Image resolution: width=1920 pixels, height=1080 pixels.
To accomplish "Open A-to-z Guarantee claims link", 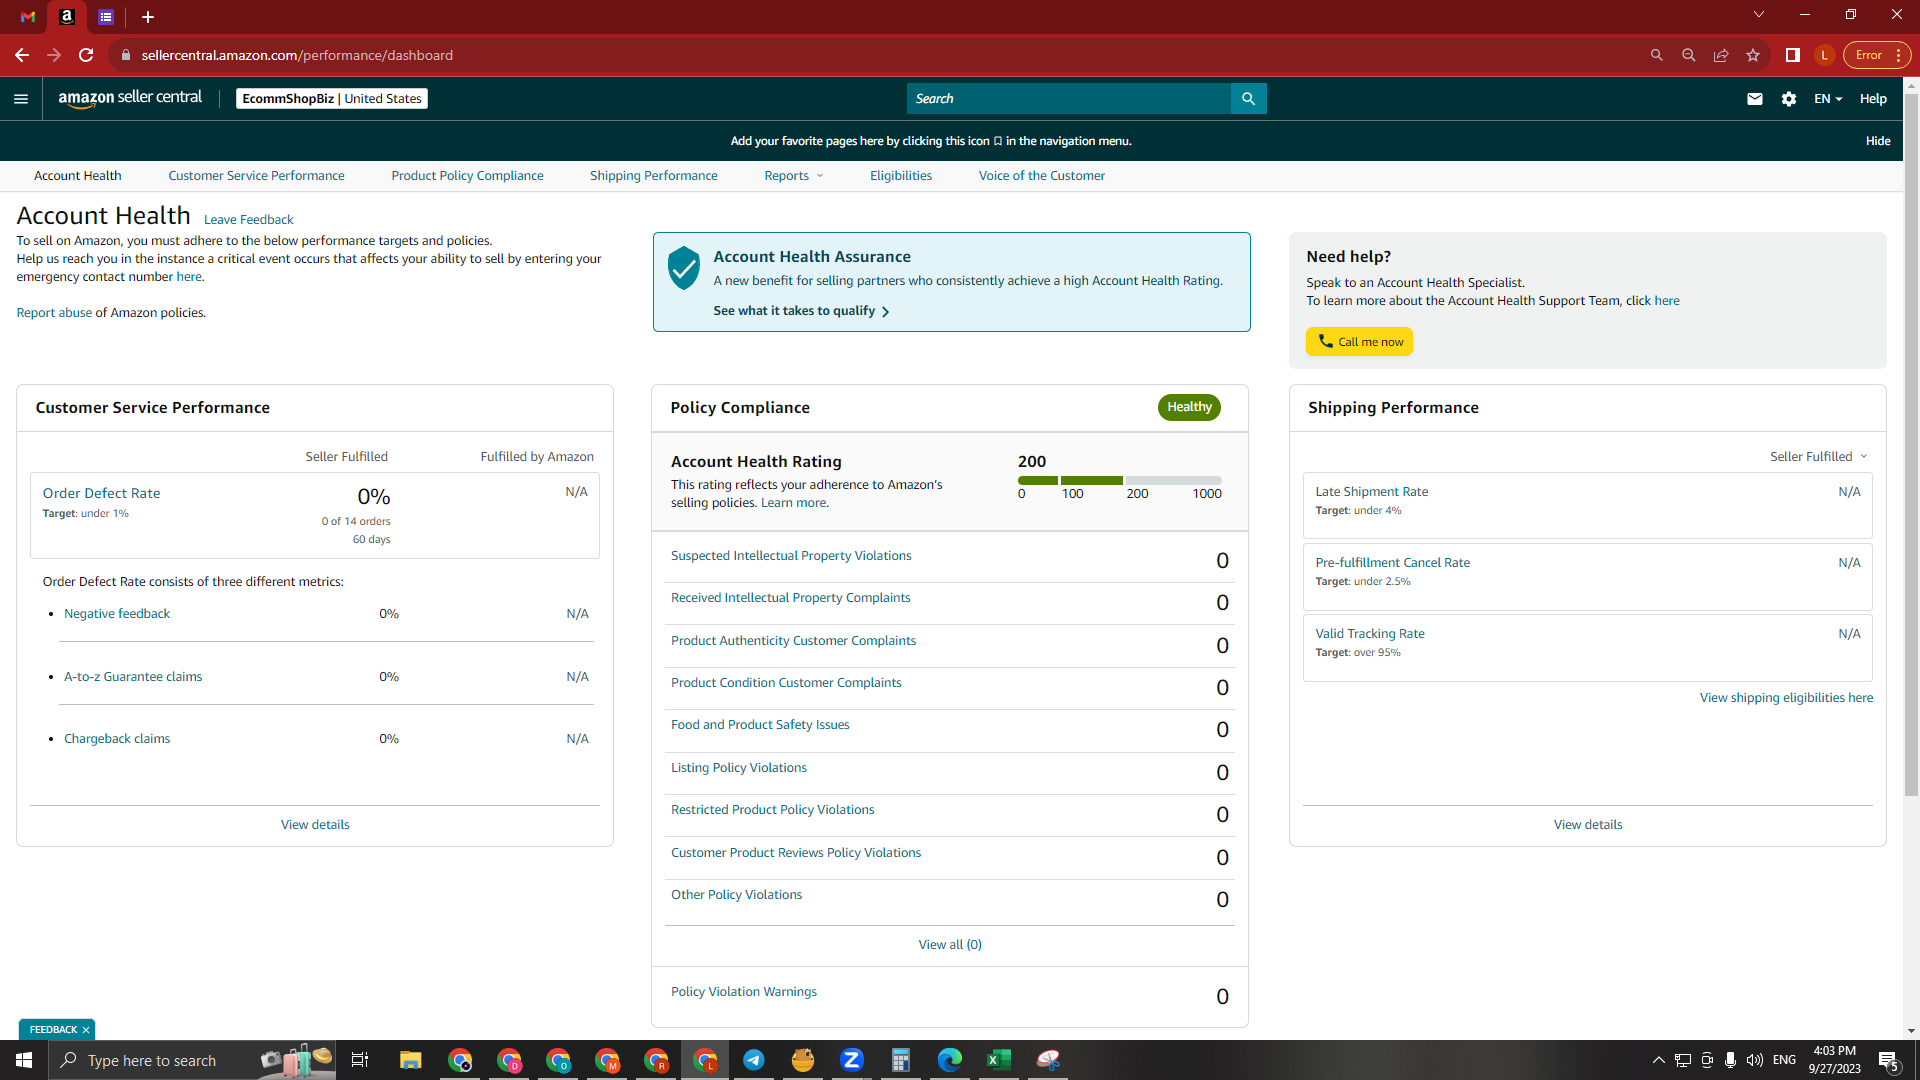I will click(x=133, y=677).
